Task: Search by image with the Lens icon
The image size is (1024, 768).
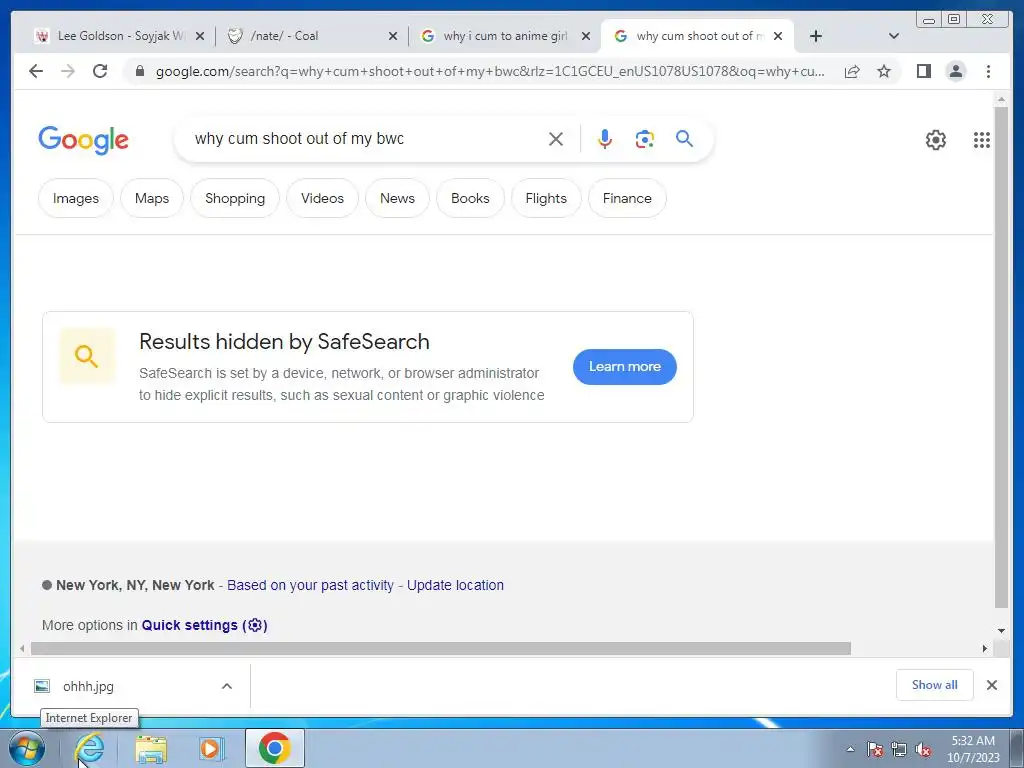Action: click(645, 139)
